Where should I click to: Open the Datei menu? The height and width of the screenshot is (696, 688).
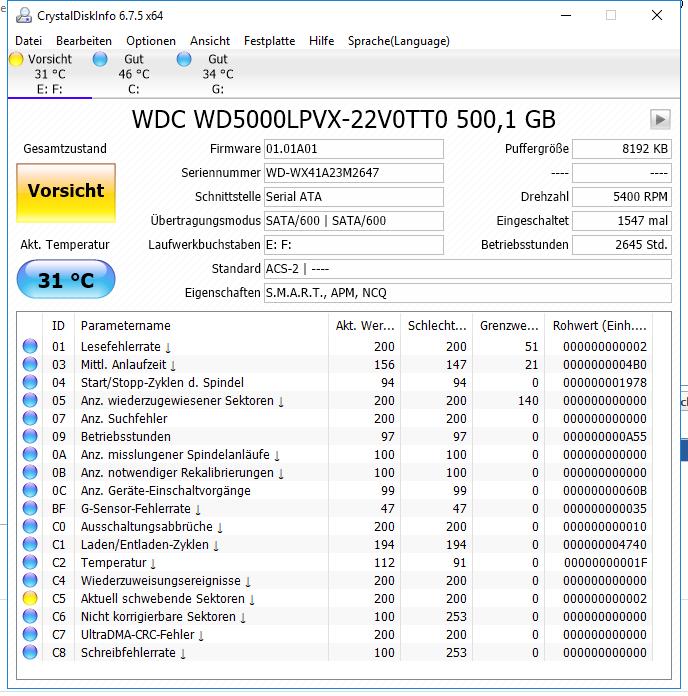click(28, 41)
